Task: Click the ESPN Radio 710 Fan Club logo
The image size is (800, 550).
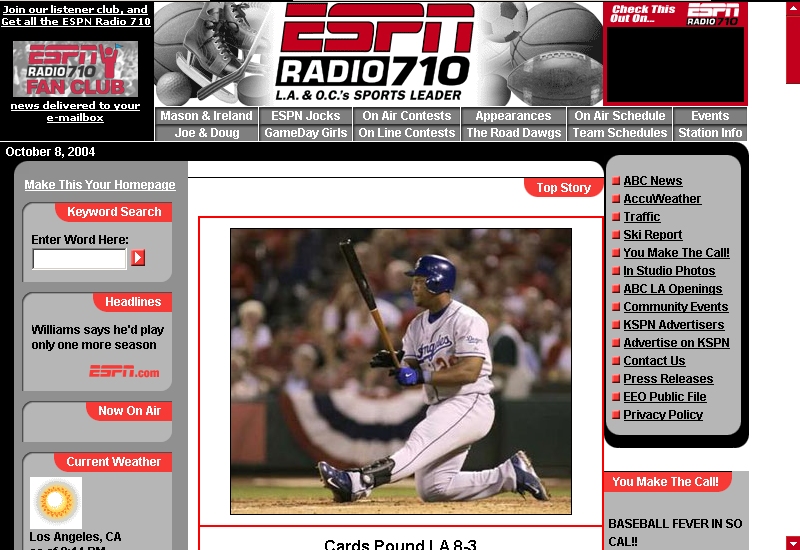Action: (76, 68)
